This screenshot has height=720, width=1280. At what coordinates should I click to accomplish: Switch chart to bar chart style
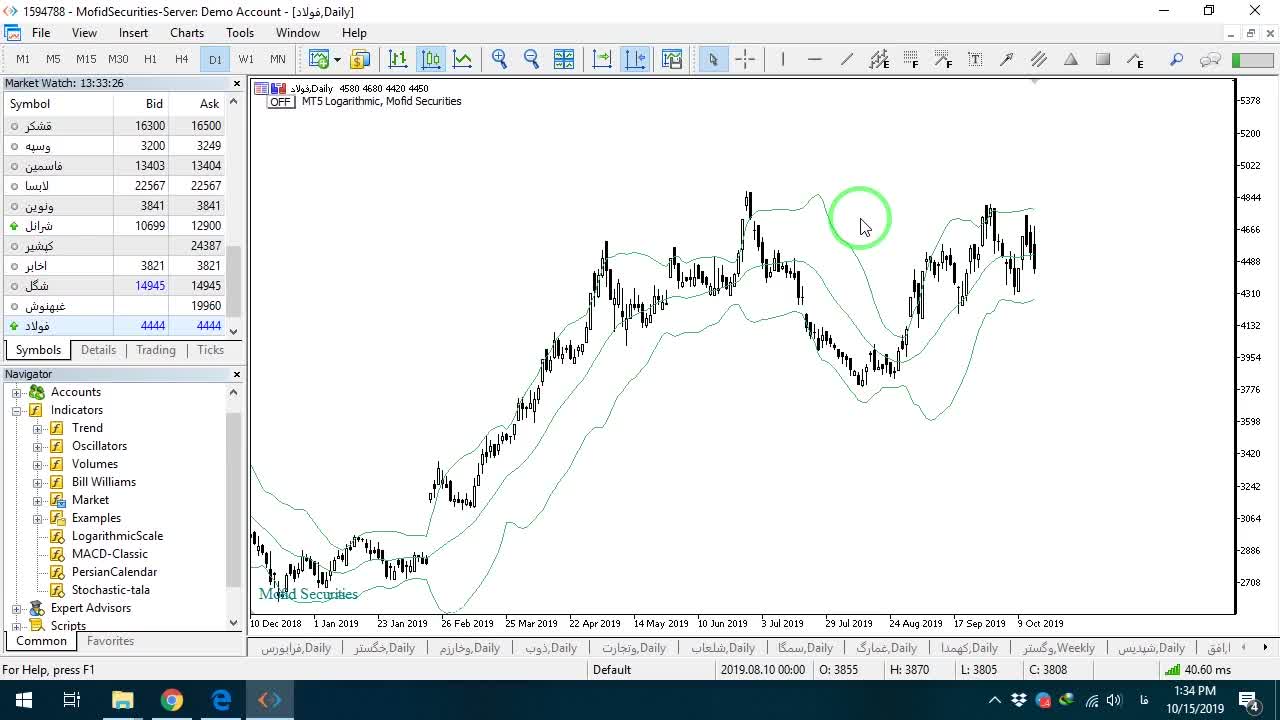pyautogui.click(x=398, y=59)
